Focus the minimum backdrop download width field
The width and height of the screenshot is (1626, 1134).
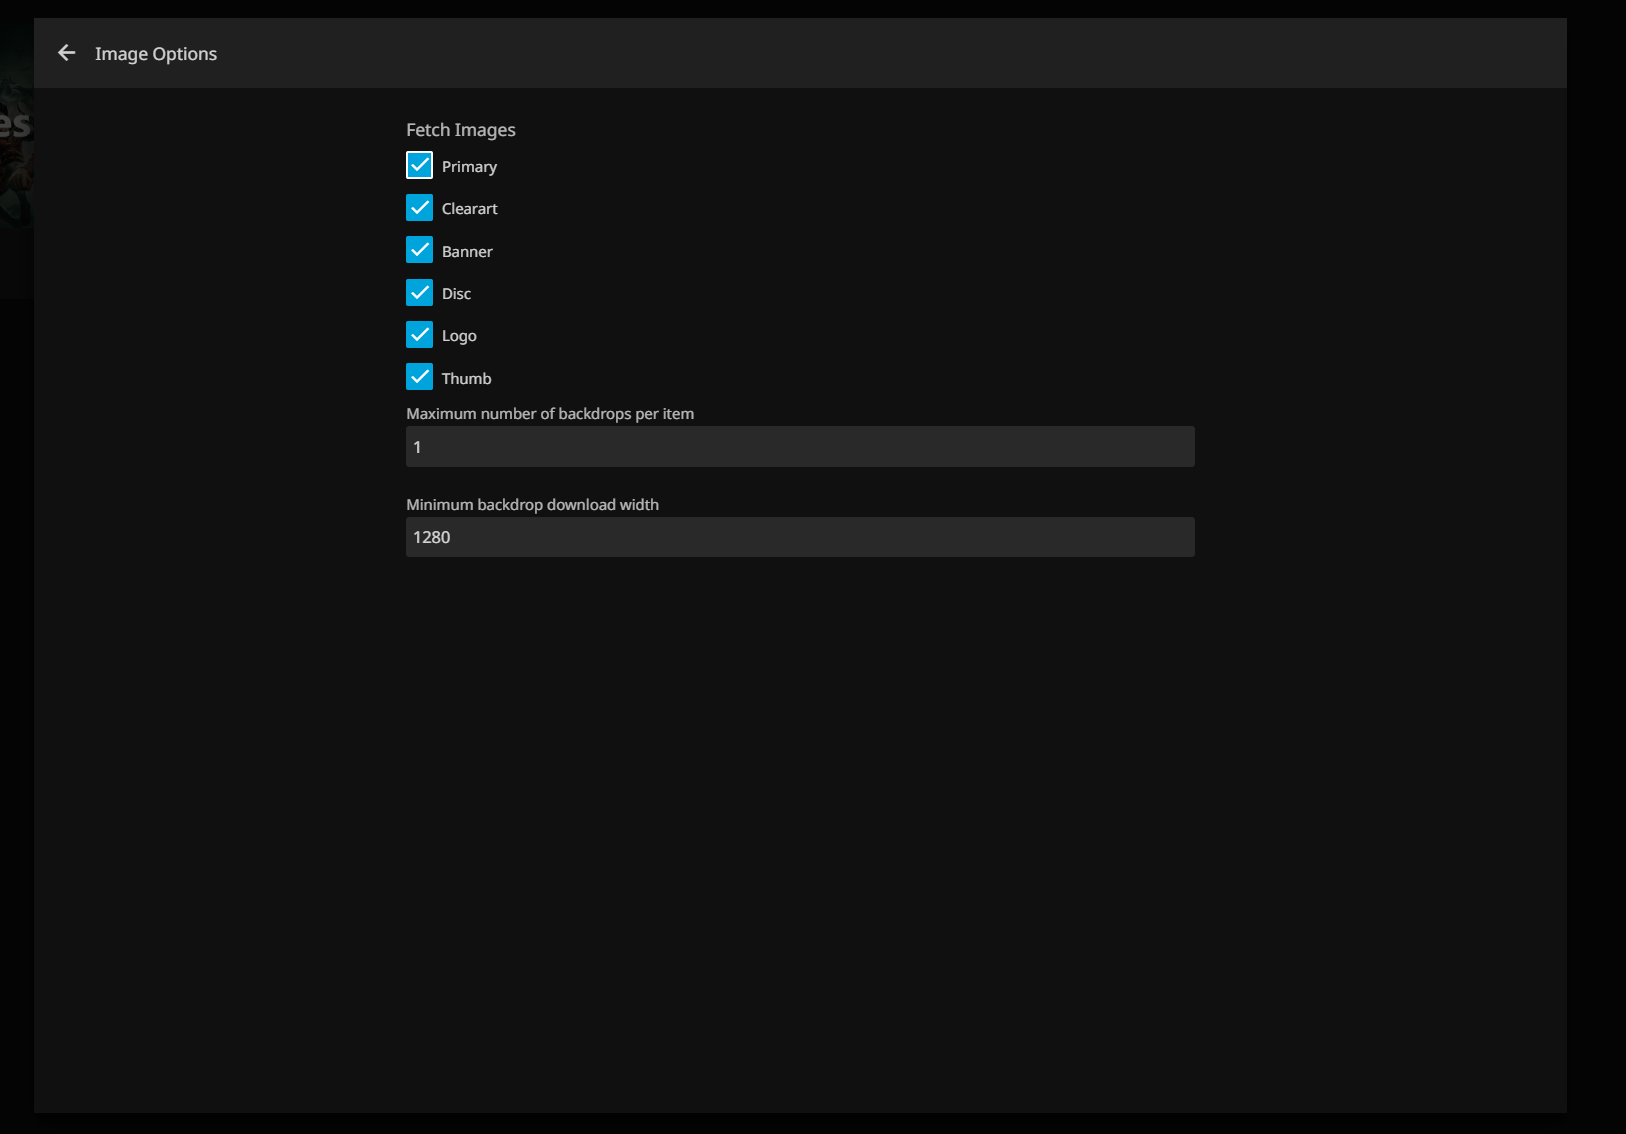799,537
